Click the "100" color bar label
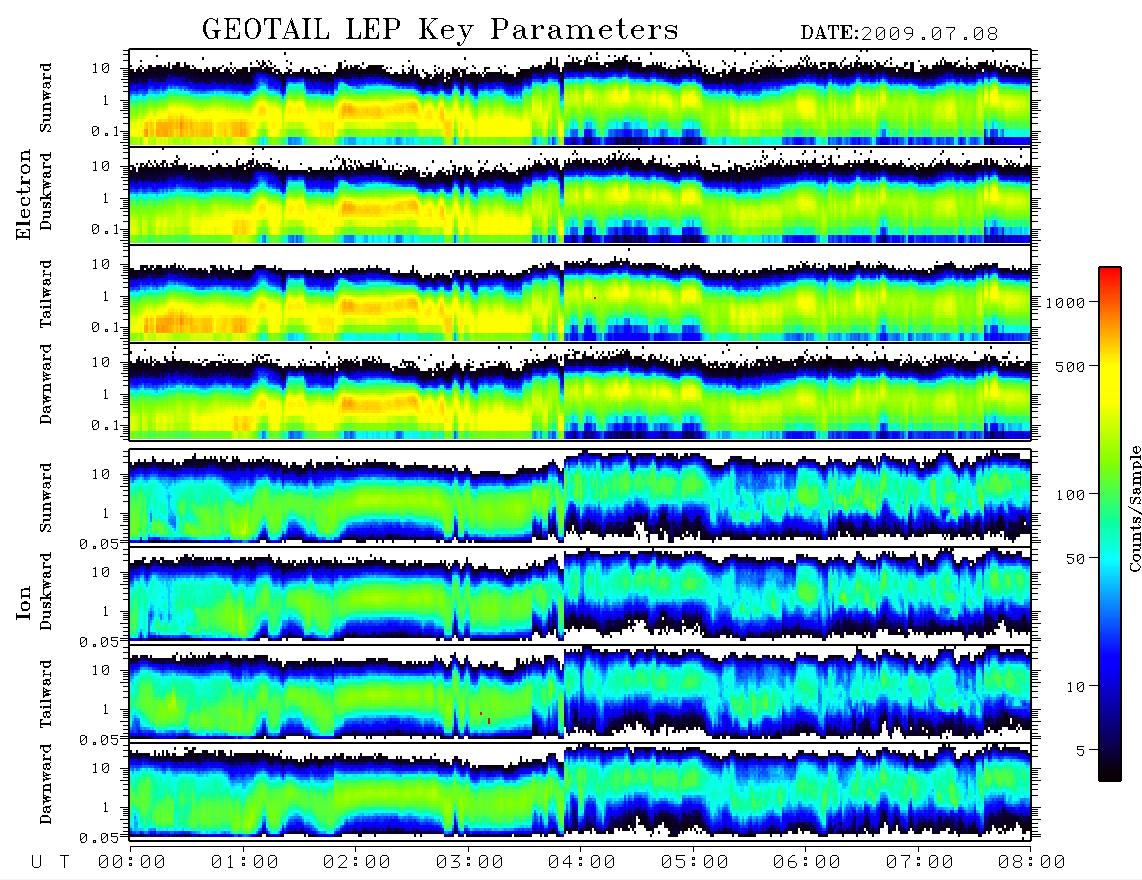1142x880 pixels. (1070, 495)
